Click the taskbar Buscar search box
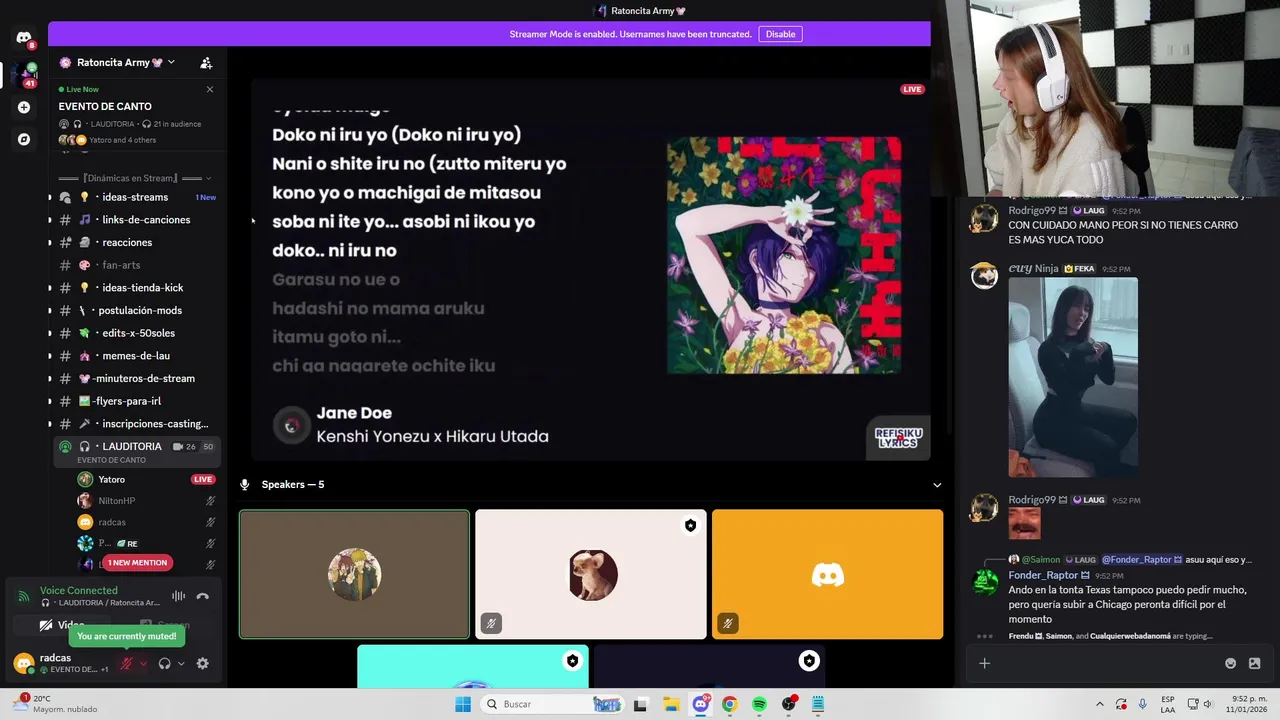 (552, 704)
